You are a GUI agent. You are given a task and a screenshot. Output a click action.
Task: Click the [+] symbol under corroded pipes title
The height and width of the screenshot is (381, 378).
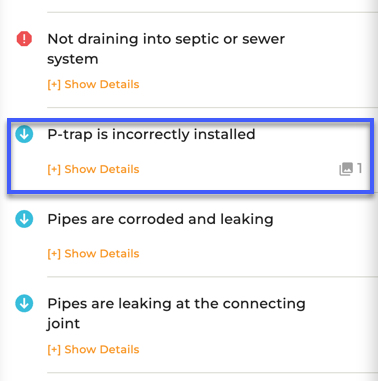click(x=54, y=254)
